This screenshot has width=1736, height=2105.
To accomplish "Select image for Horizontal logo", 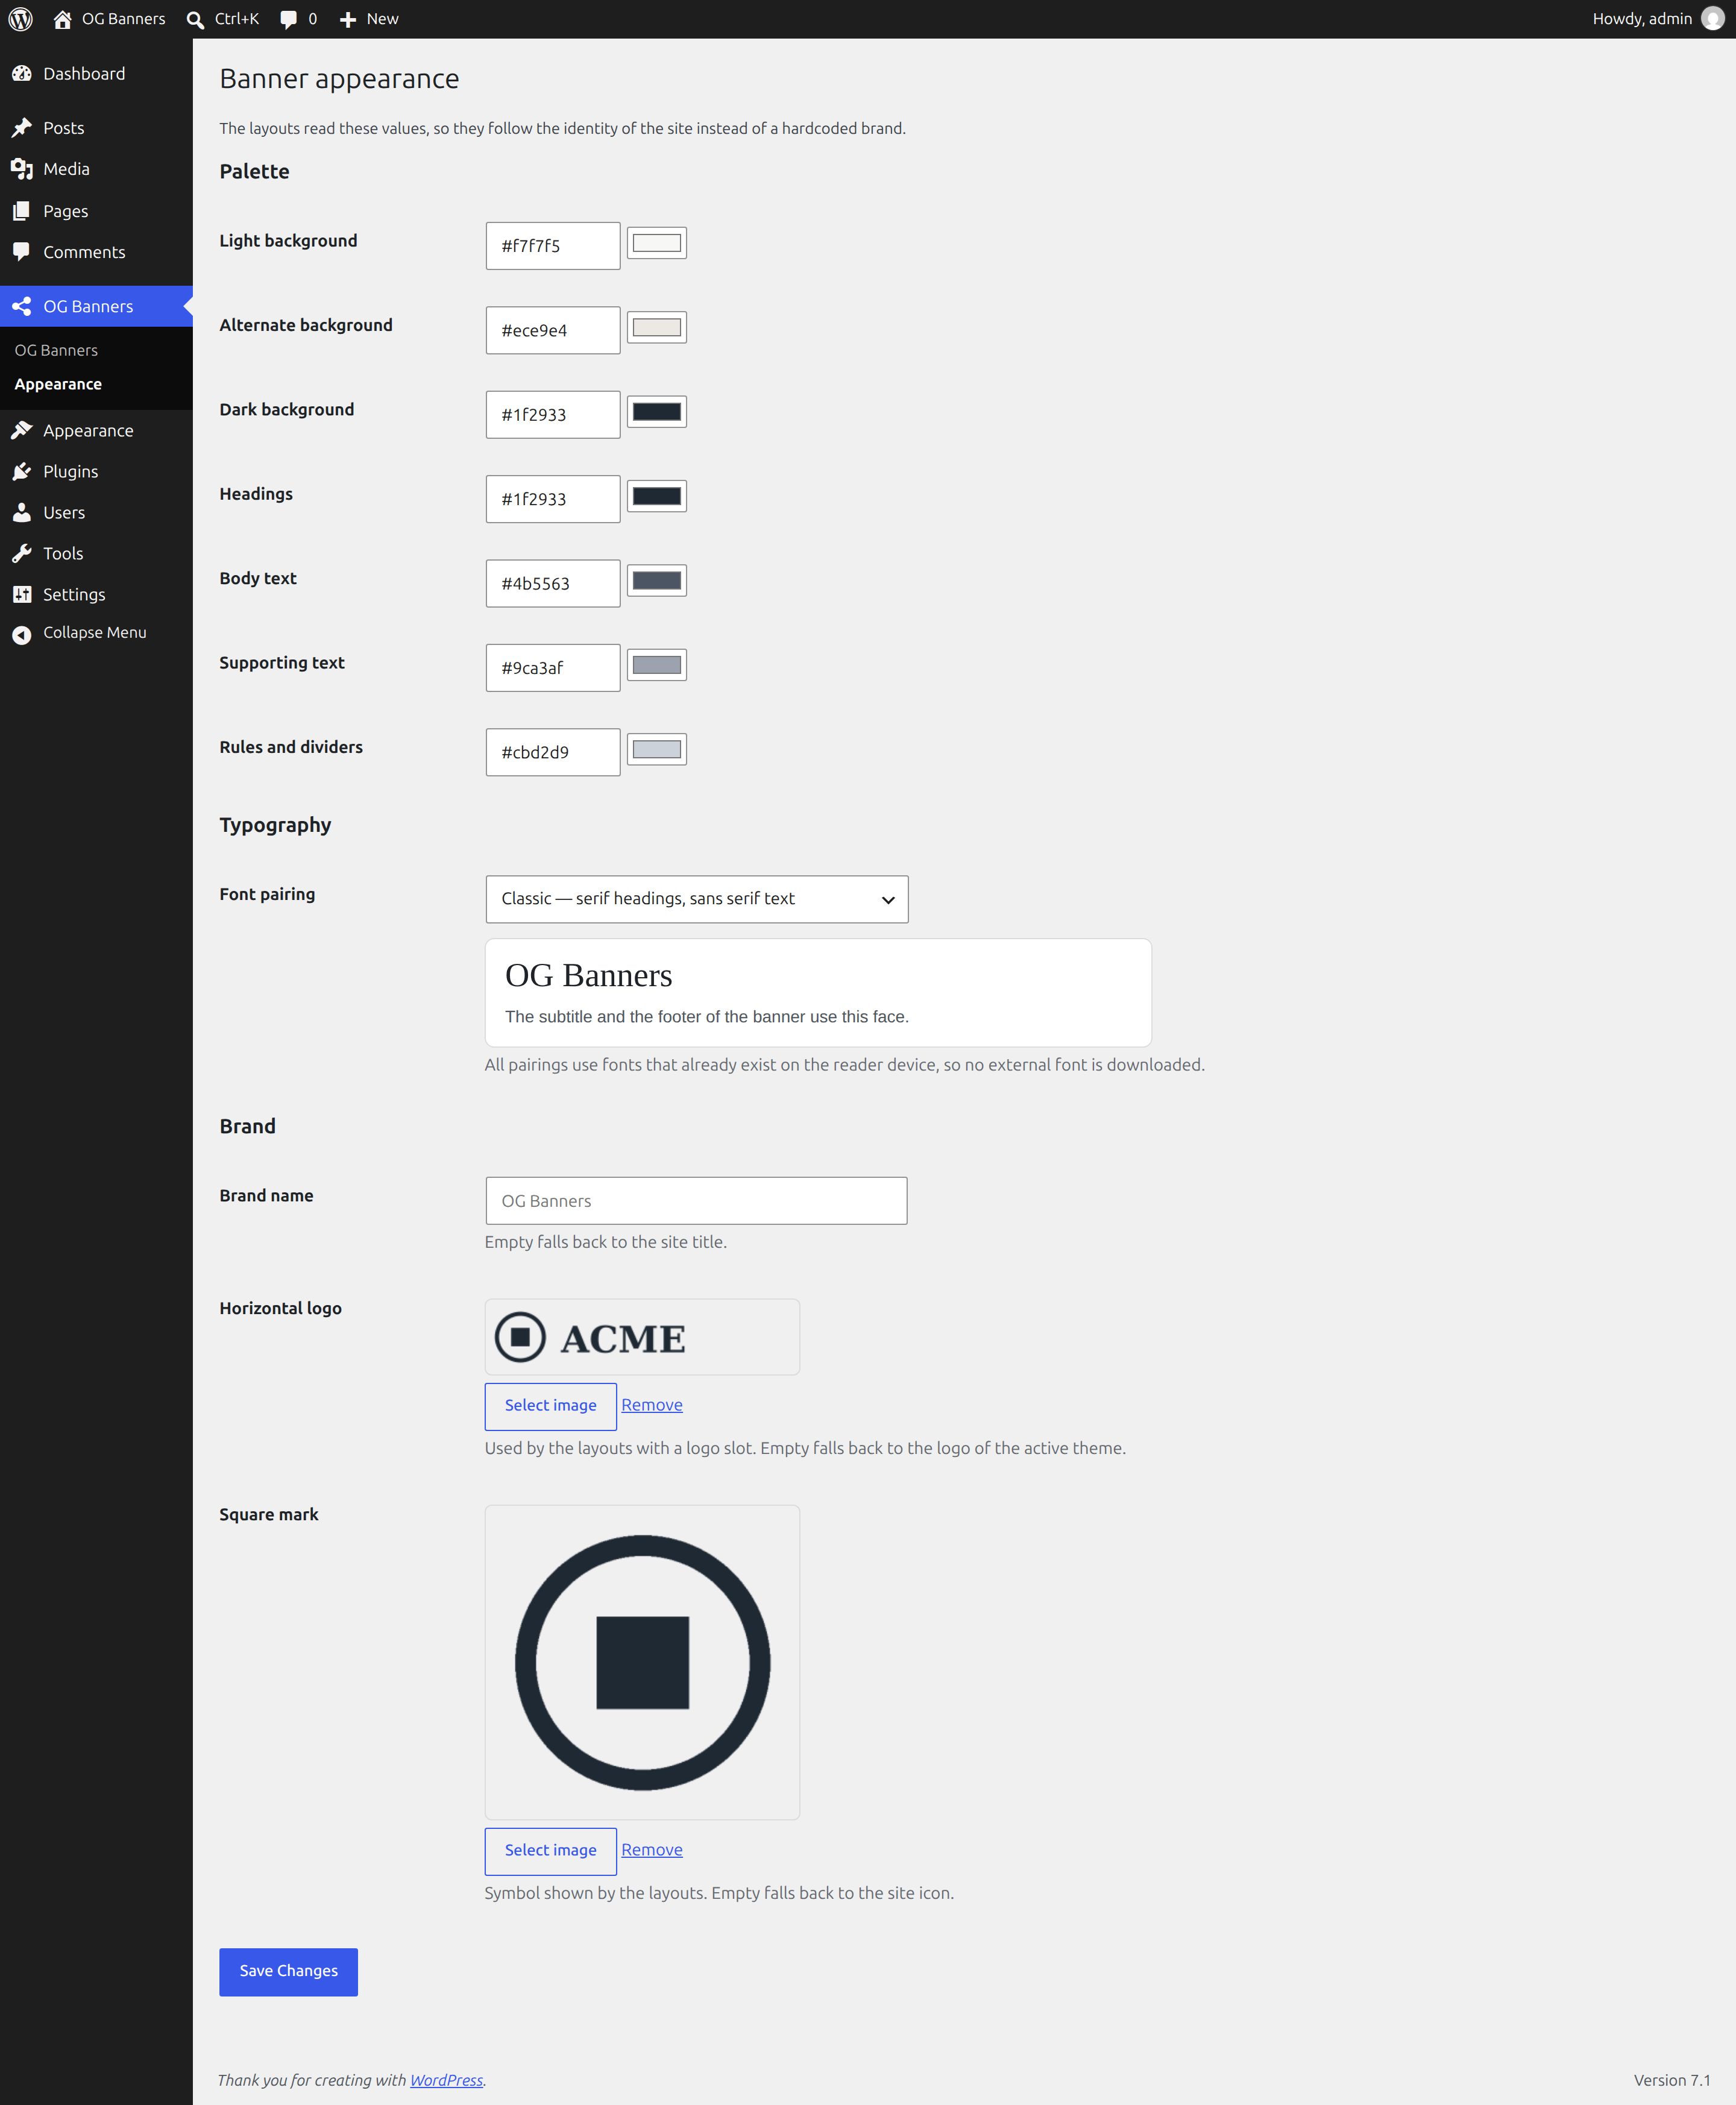I will click(550, 1406).
